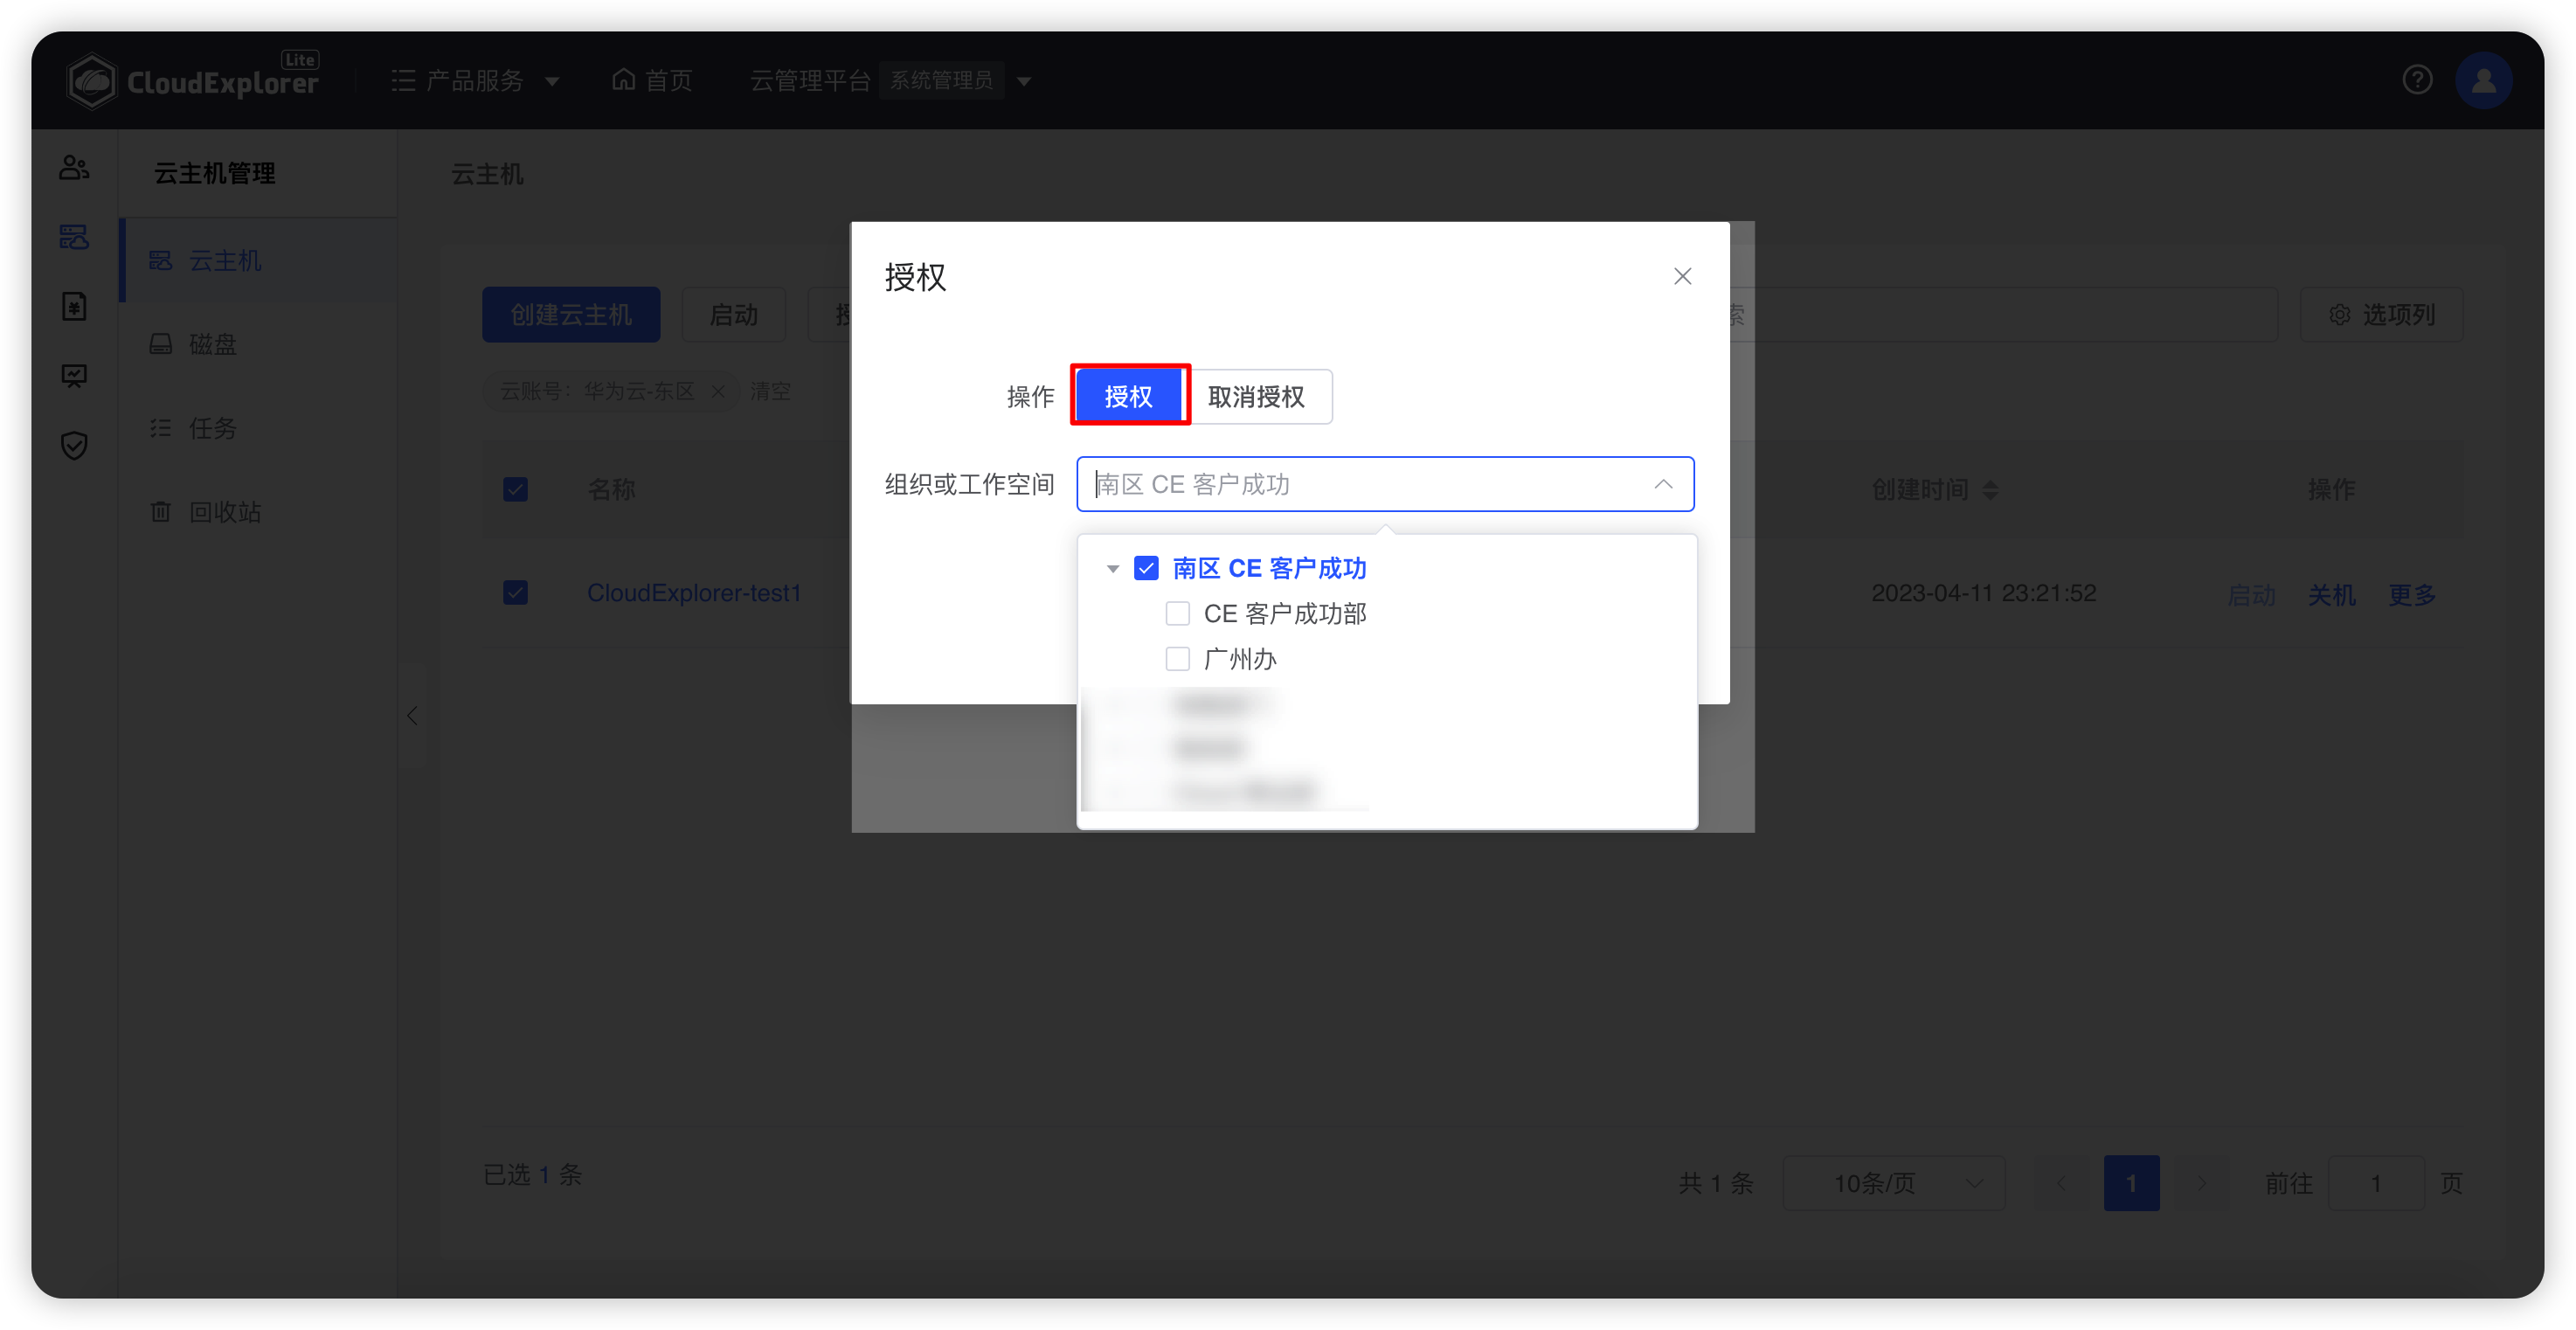
Task: Click the 创建云主机 button
Action: pos(571,314)
